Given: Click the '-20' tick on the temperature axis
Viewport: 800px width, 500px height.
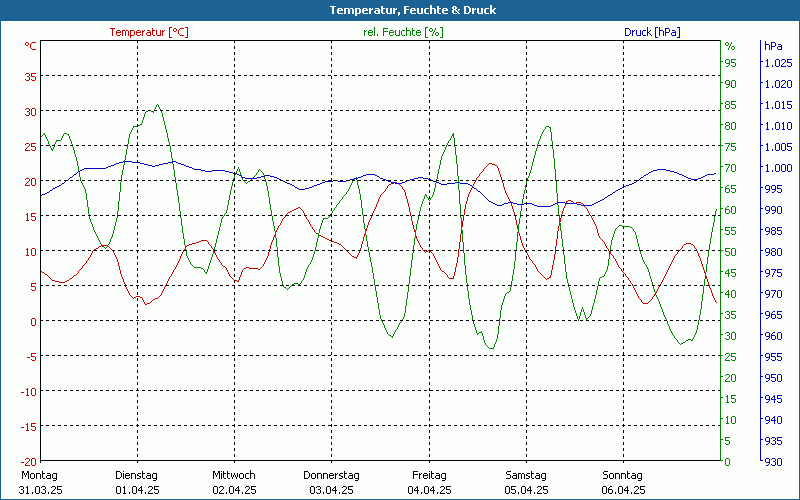Looking at the screenshot, I should (x=29, y=462).
